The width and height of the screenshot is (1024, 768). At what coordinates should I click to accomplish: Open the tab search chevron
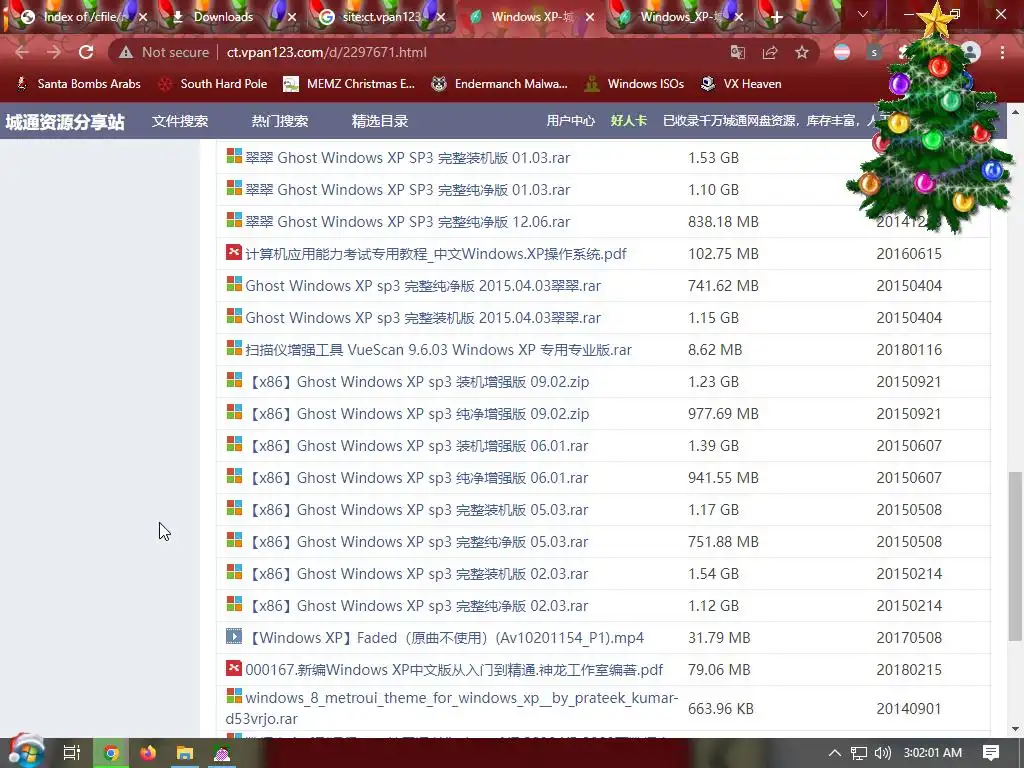[863, 14]
